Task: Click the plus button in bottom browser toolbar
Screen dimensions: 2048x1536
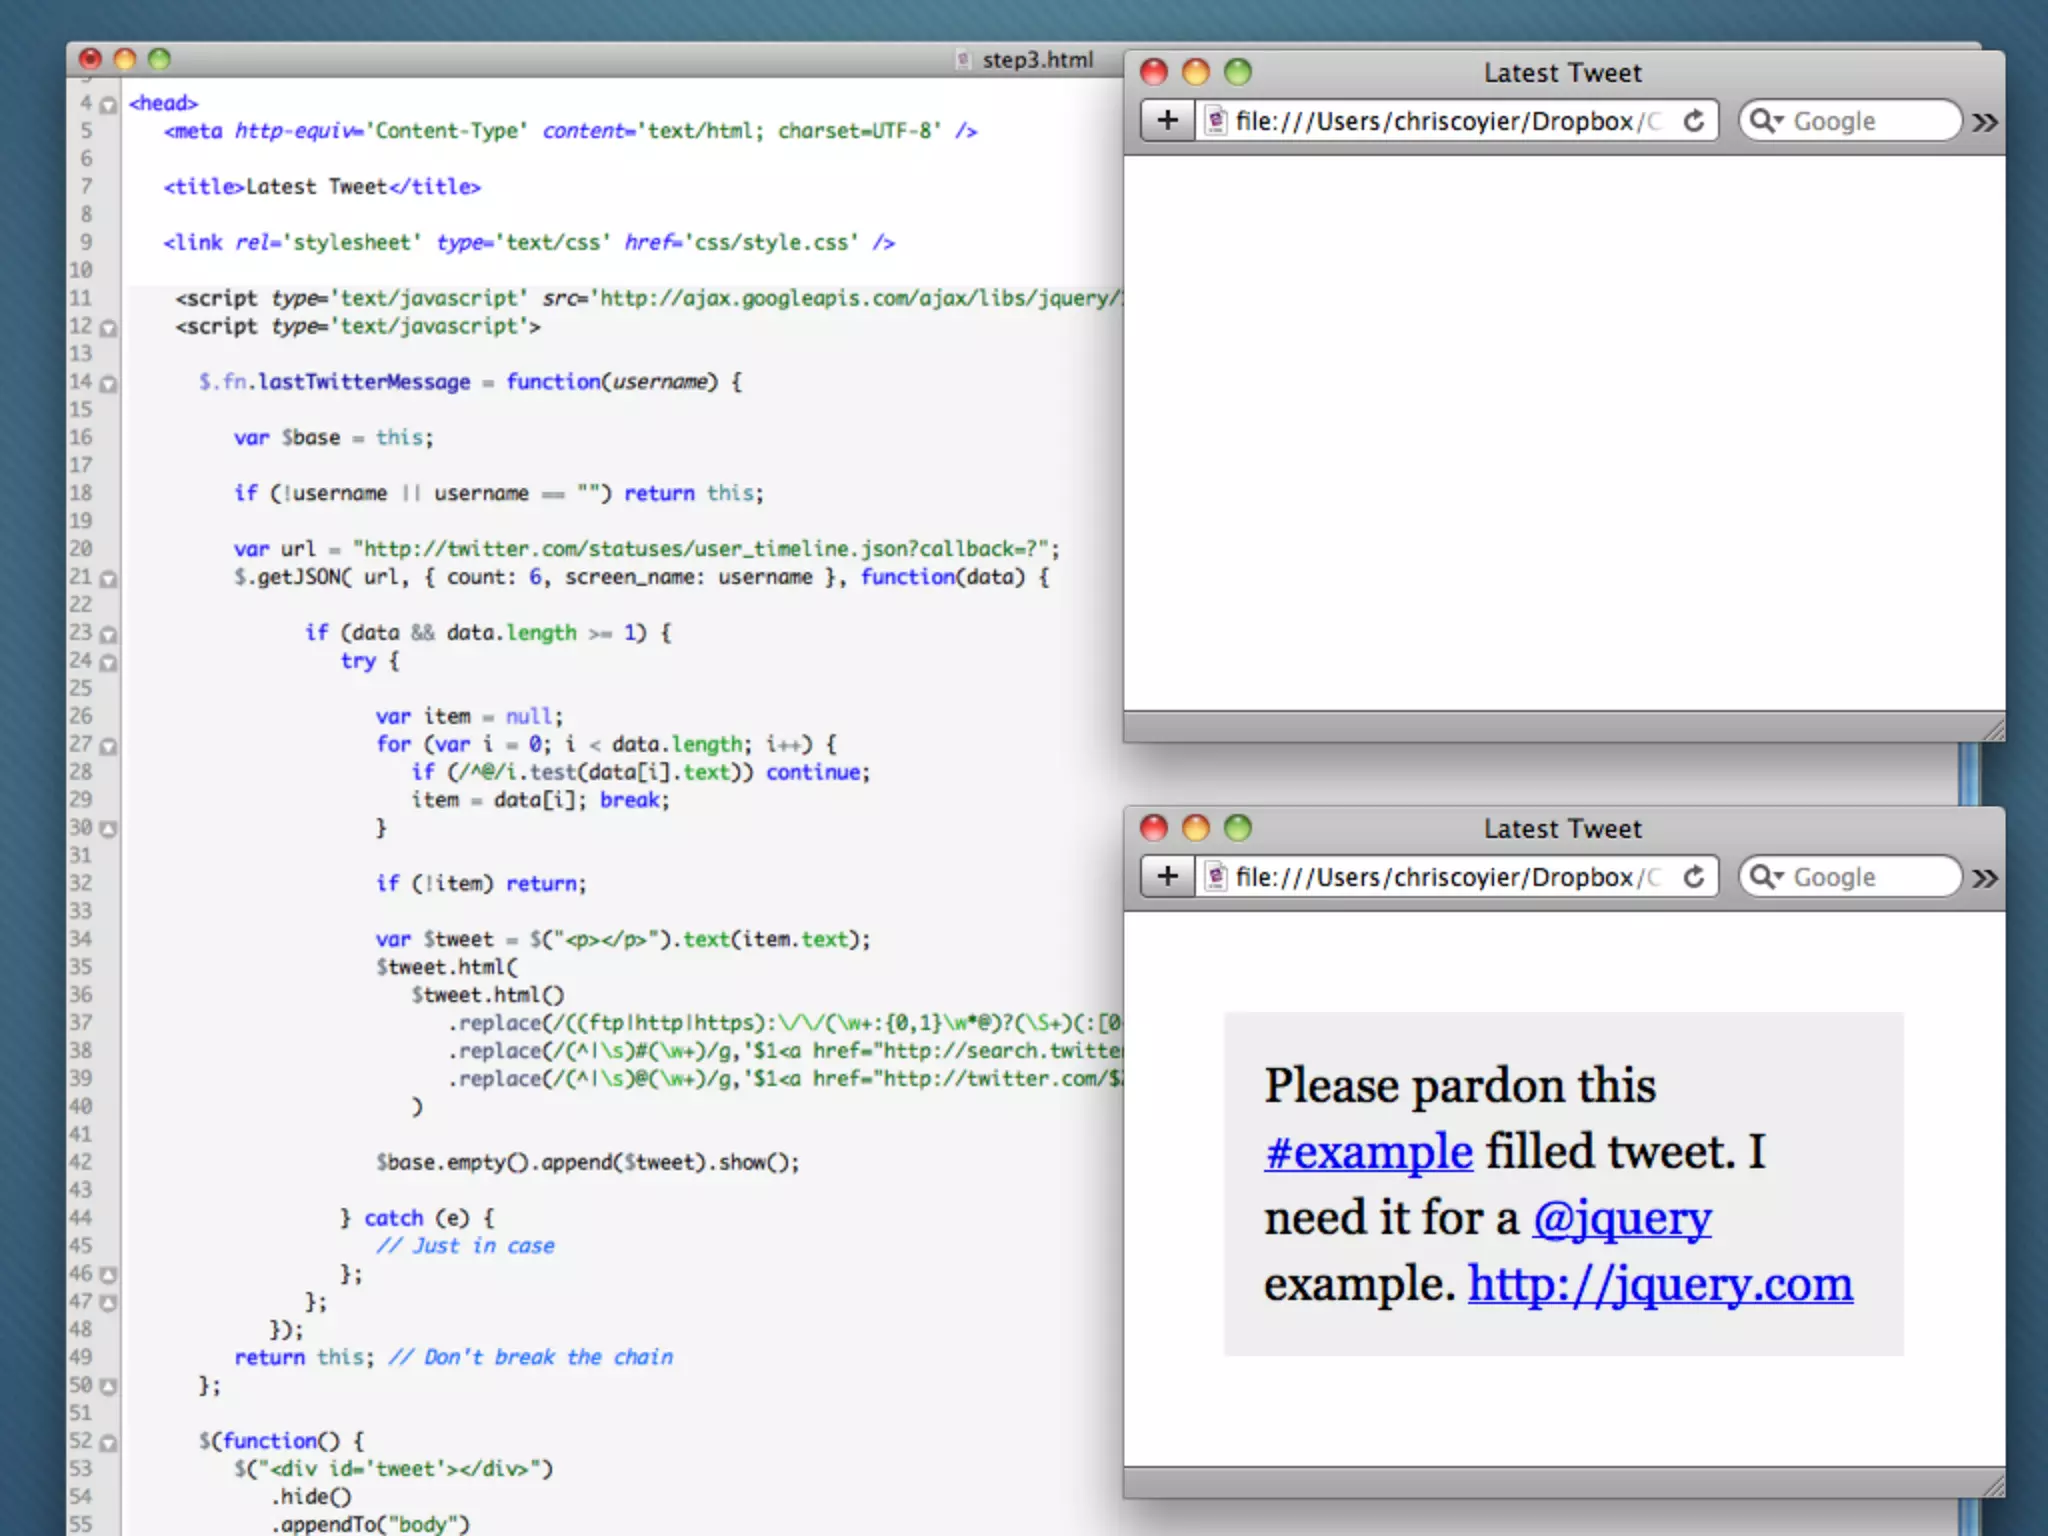Action: 1167,877
